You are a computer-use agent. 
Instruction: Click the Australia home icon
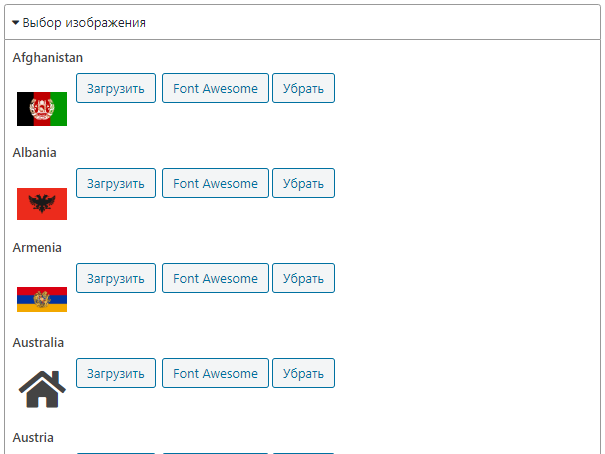point(42,389)
